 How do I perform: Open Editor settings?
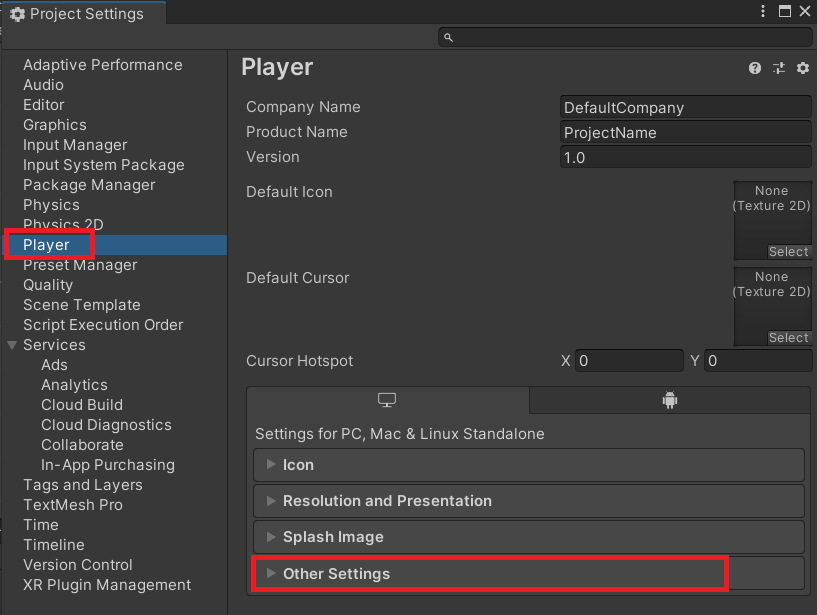click(x=44, y=105)
